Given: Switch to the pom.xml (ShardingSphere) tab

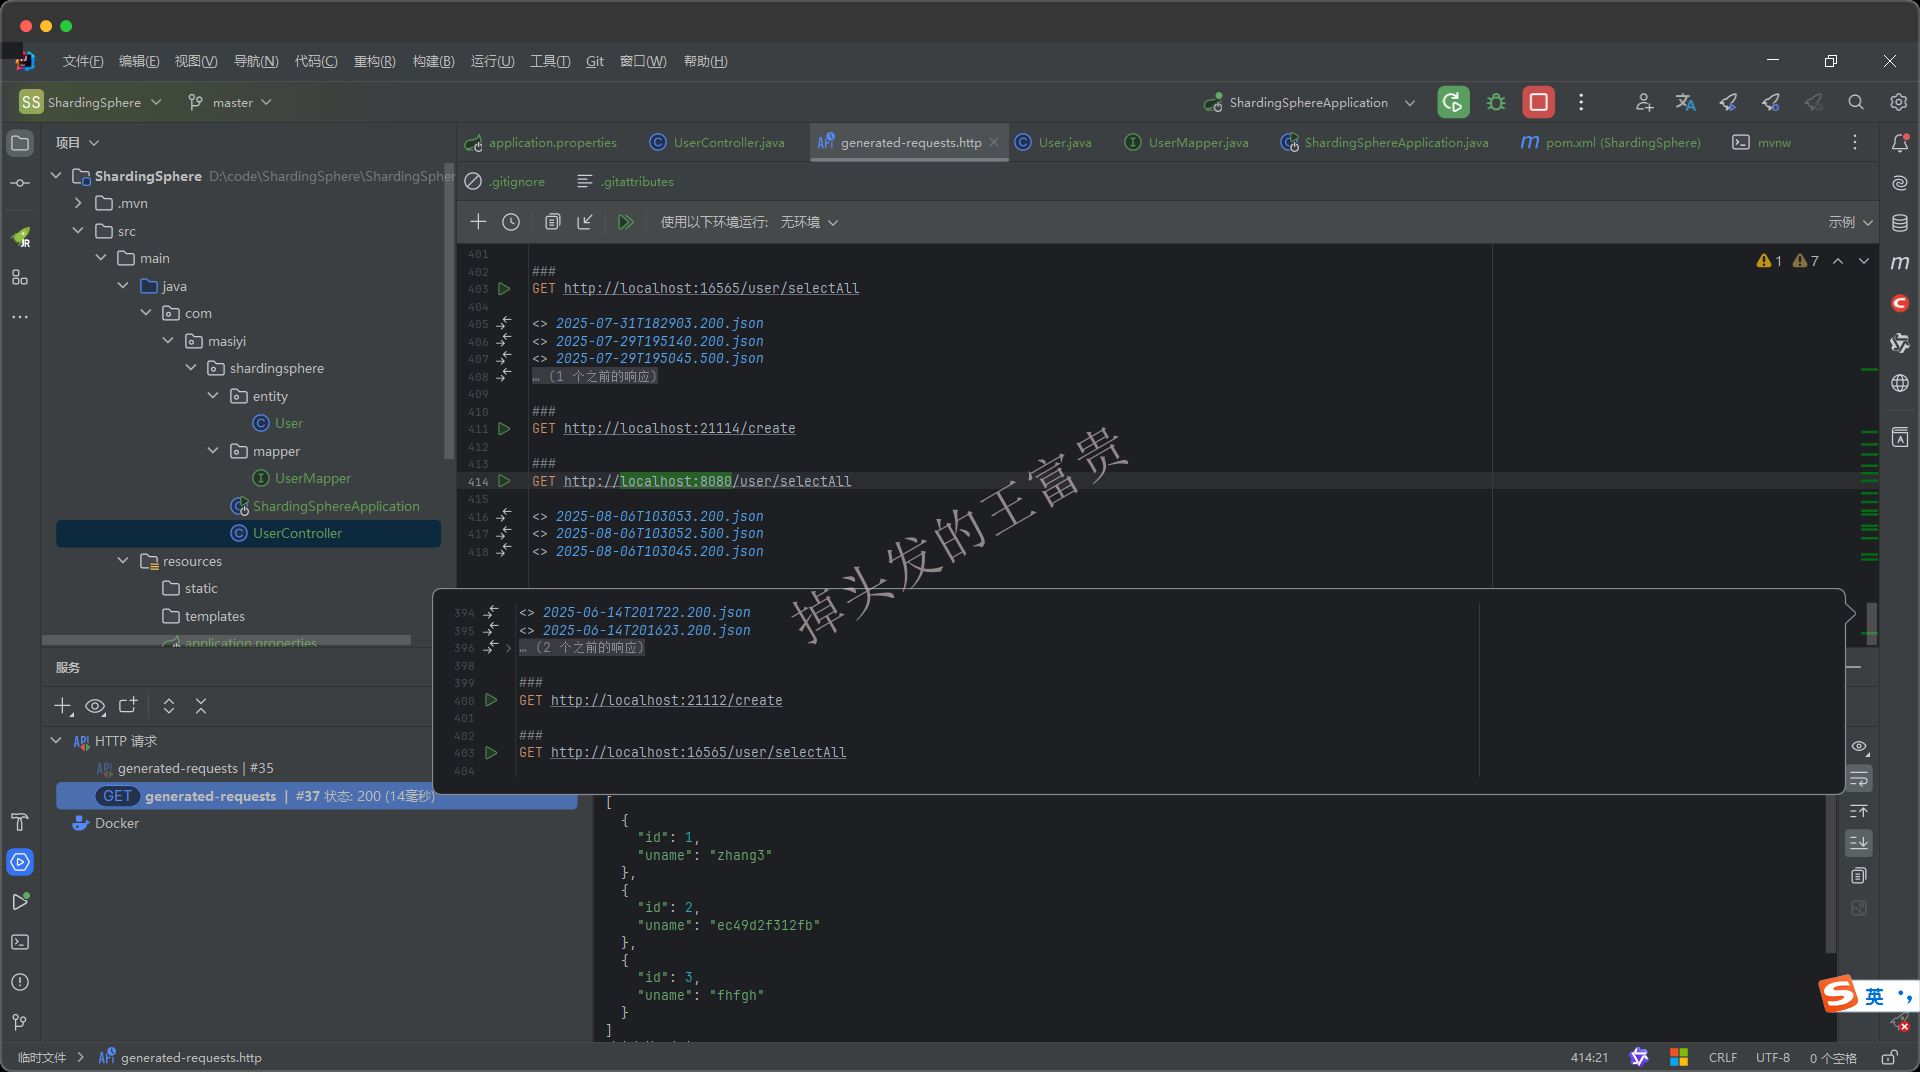Looking at the screenshot, I should [1611, 143].
